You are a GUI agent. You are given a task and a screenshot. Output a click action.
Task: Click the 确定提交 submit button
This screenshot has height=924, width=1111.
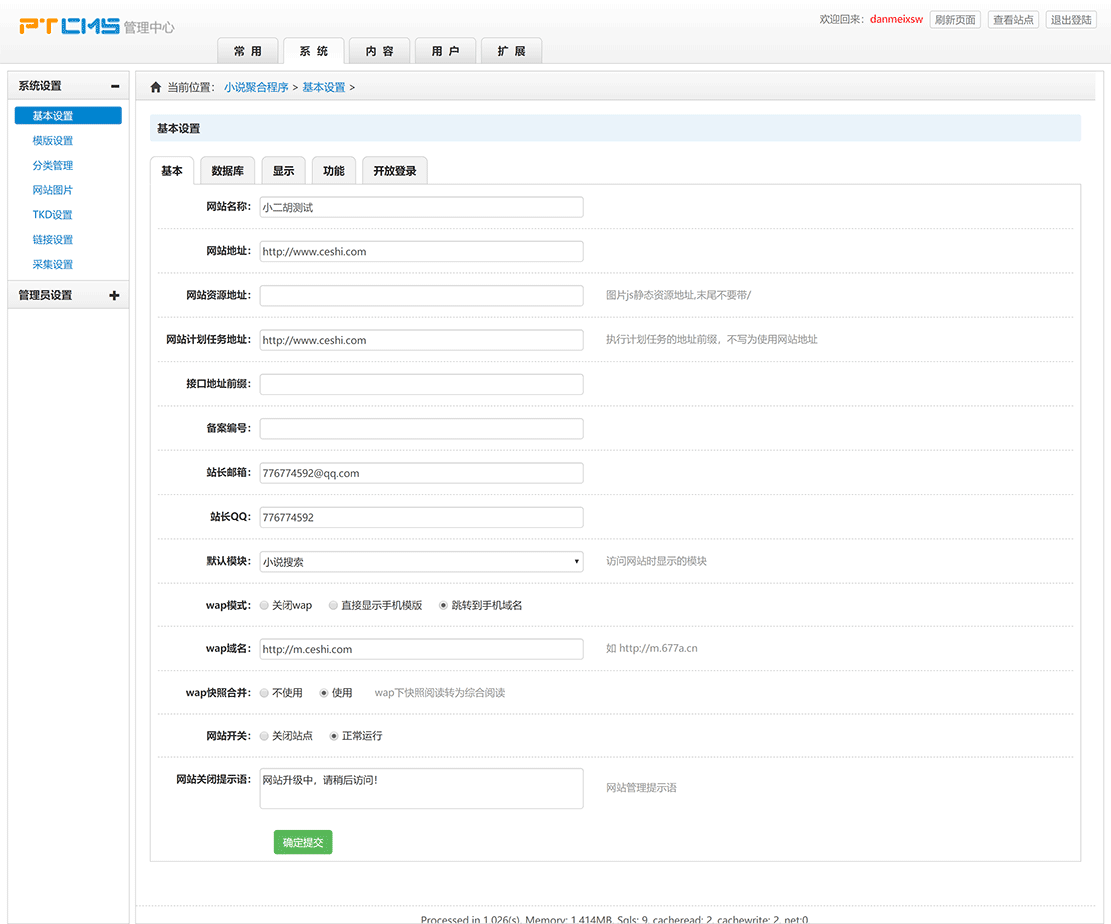[302, 842]
